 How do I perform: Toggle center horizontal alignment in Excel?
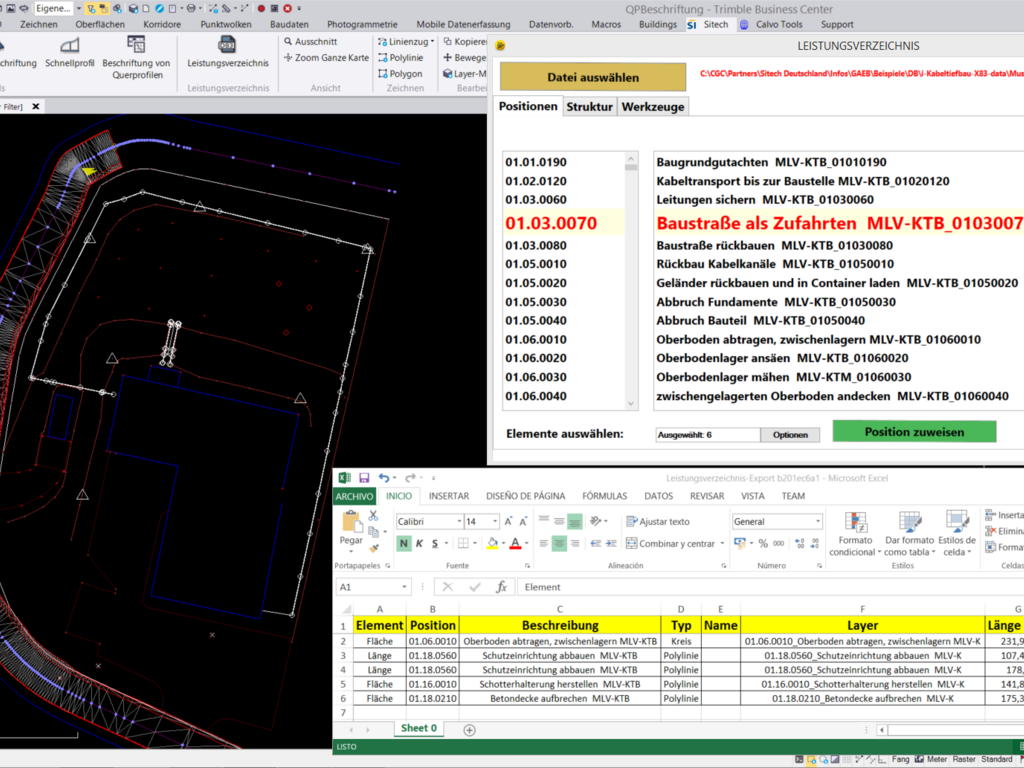pyautogui.click(x=559, y=543)
